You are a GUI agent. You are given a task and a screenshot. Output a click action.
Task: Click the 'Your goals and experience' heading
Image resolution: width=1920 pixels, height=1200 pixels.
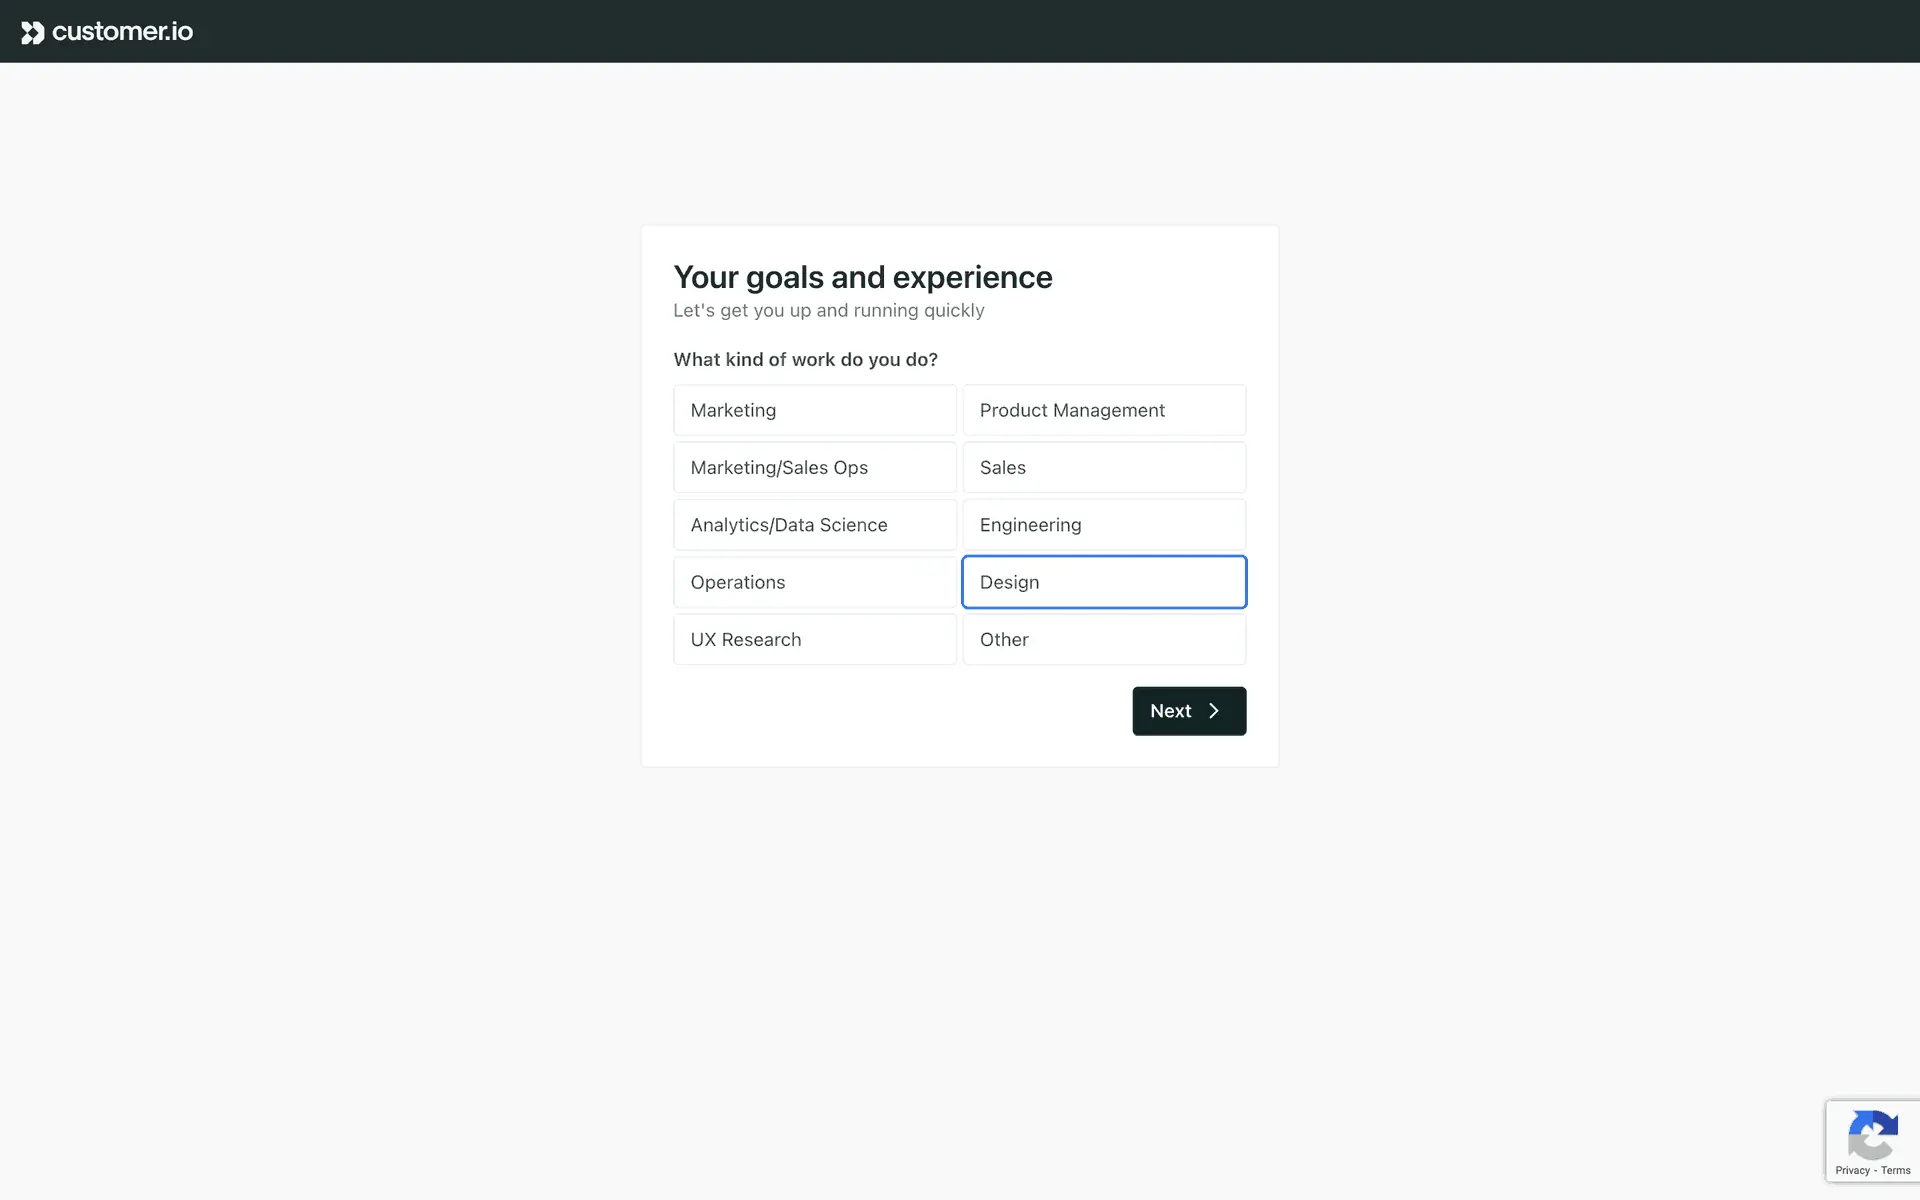tap(862, 277)
